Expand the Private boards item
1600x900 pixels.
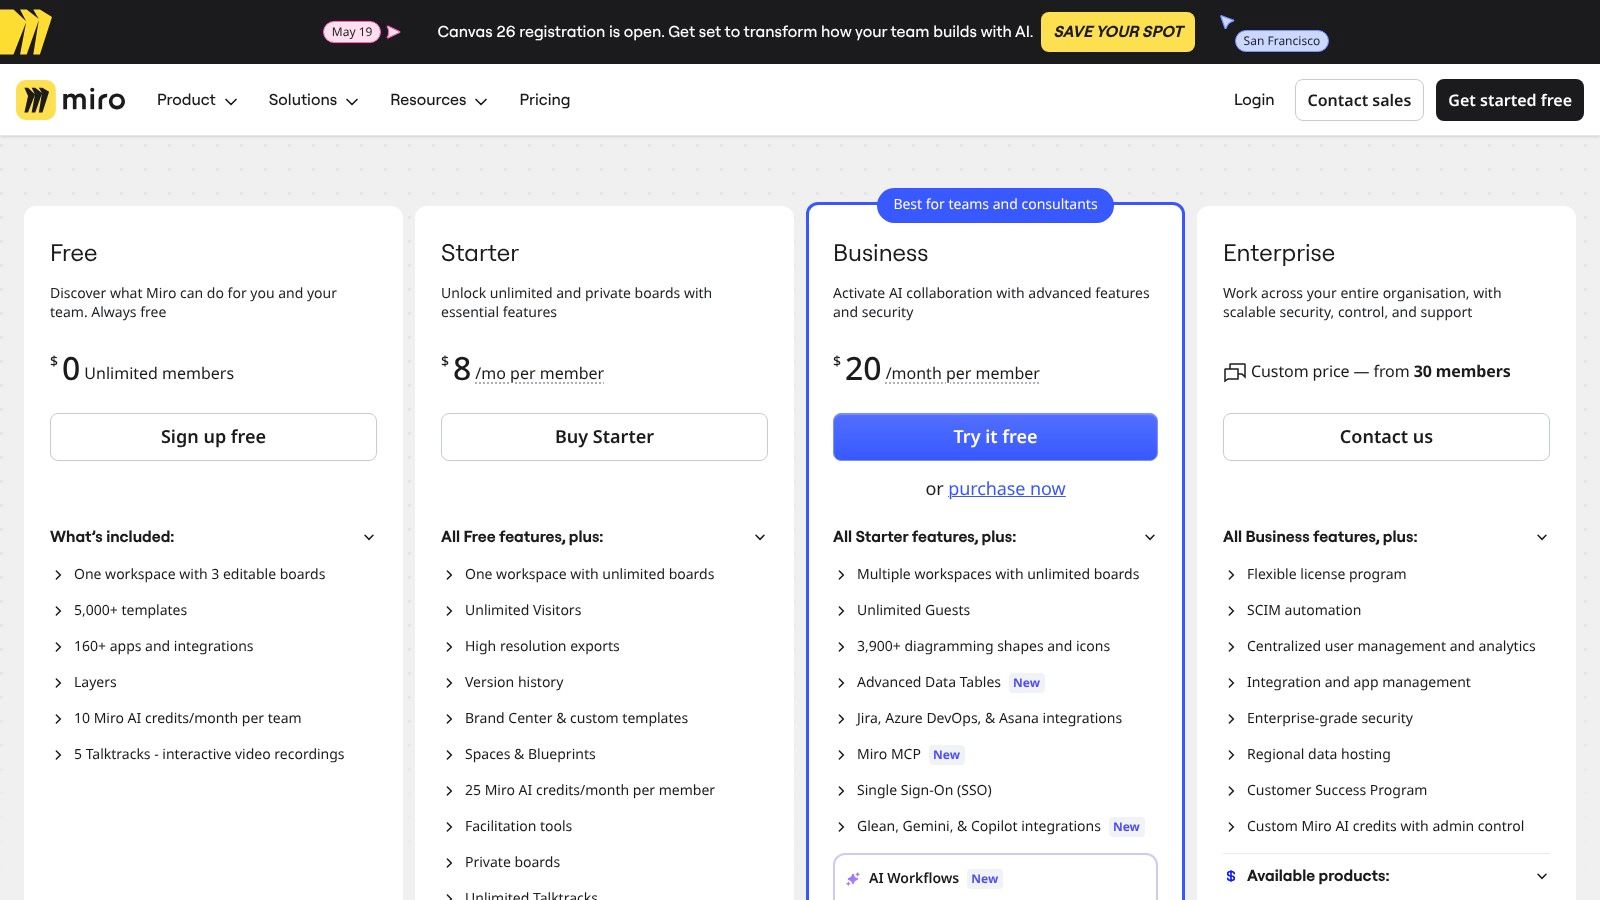point(501,862)
